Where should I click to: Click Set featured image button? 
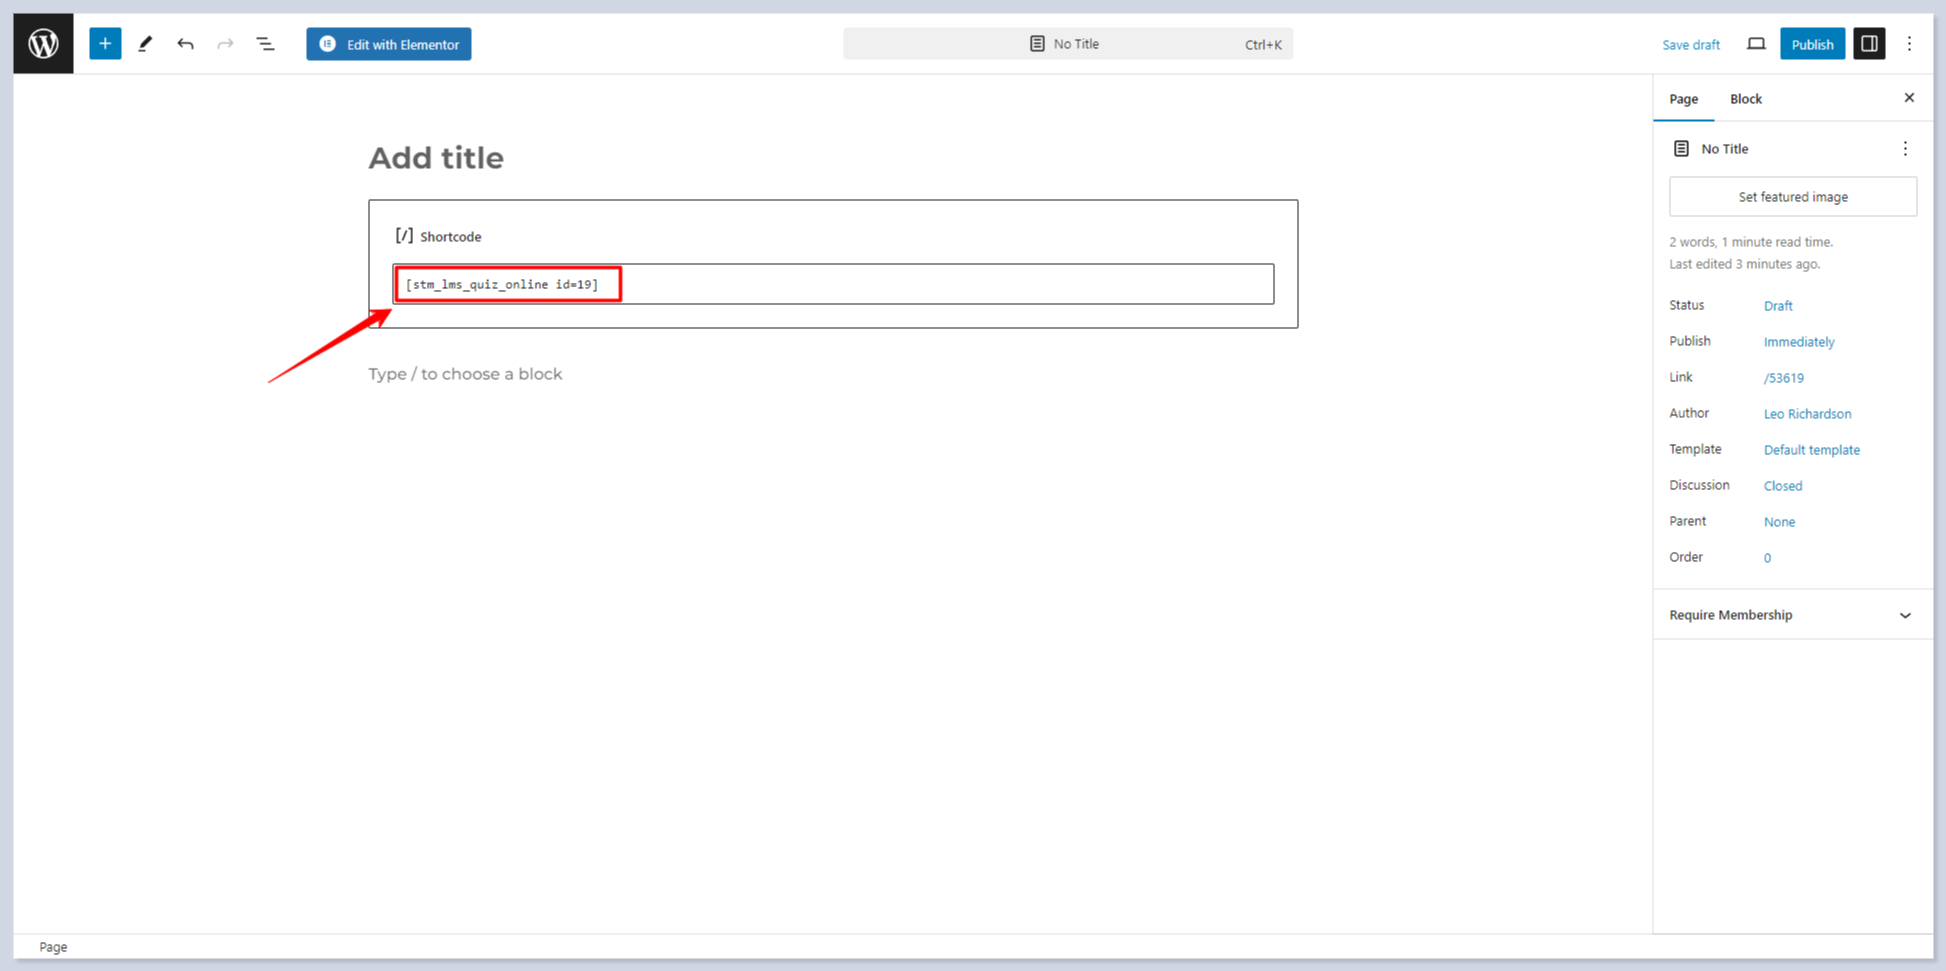(x=1792, y=197)
